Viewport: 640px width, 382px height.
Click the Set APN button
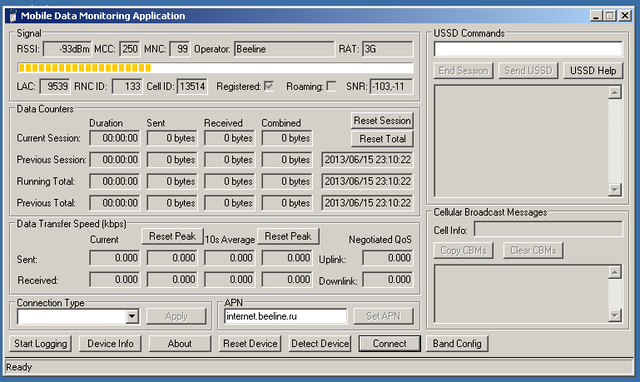[383, 316]
